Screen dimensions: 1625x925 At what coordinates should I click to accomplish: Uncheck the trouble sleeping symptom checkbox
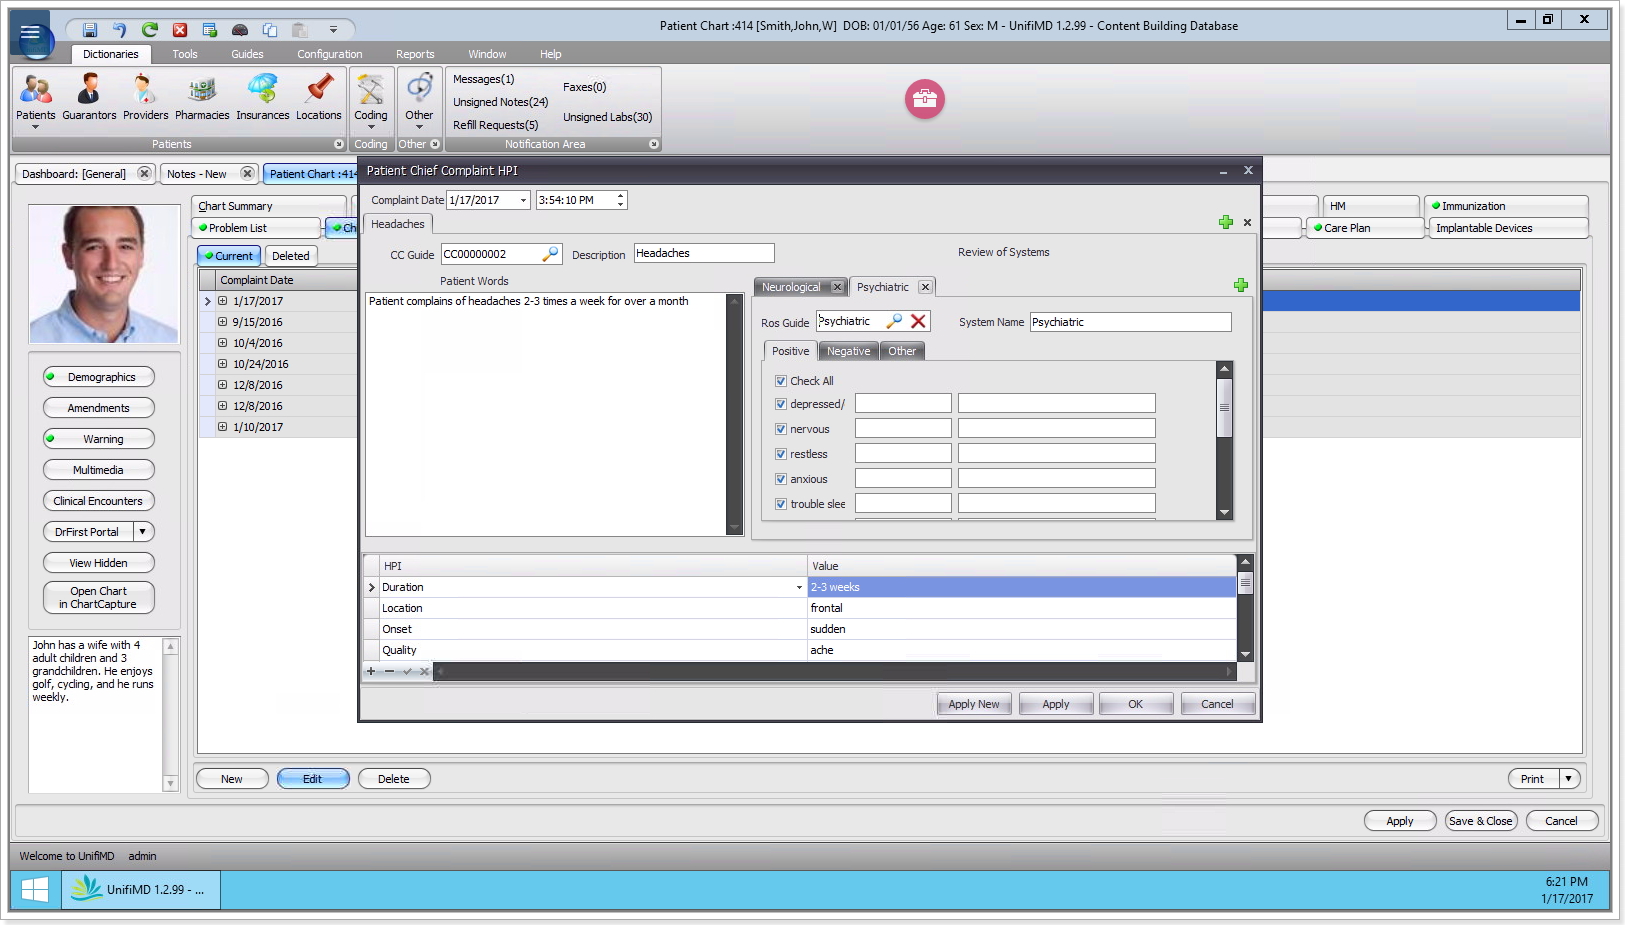[781, 504]
